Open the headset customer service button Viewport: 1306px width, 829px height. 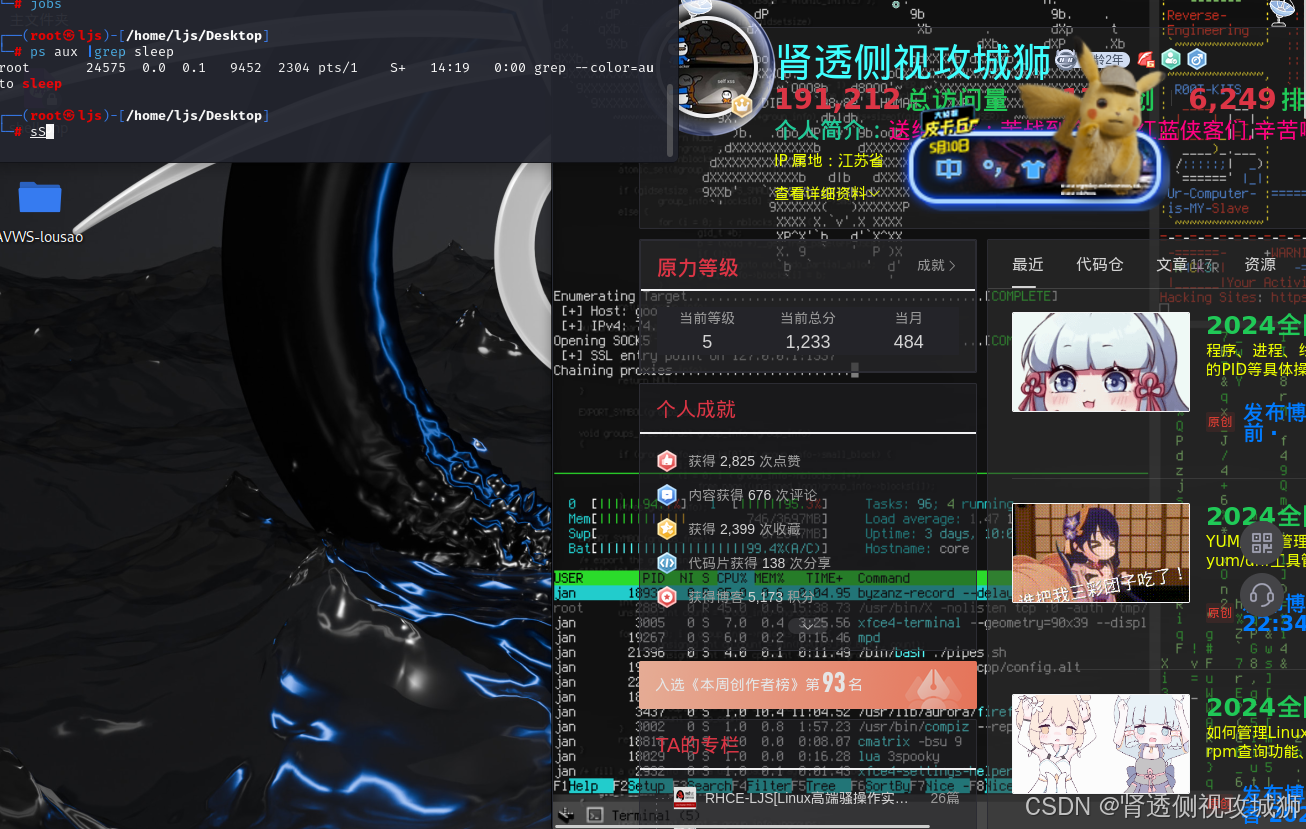(1262, 596)
